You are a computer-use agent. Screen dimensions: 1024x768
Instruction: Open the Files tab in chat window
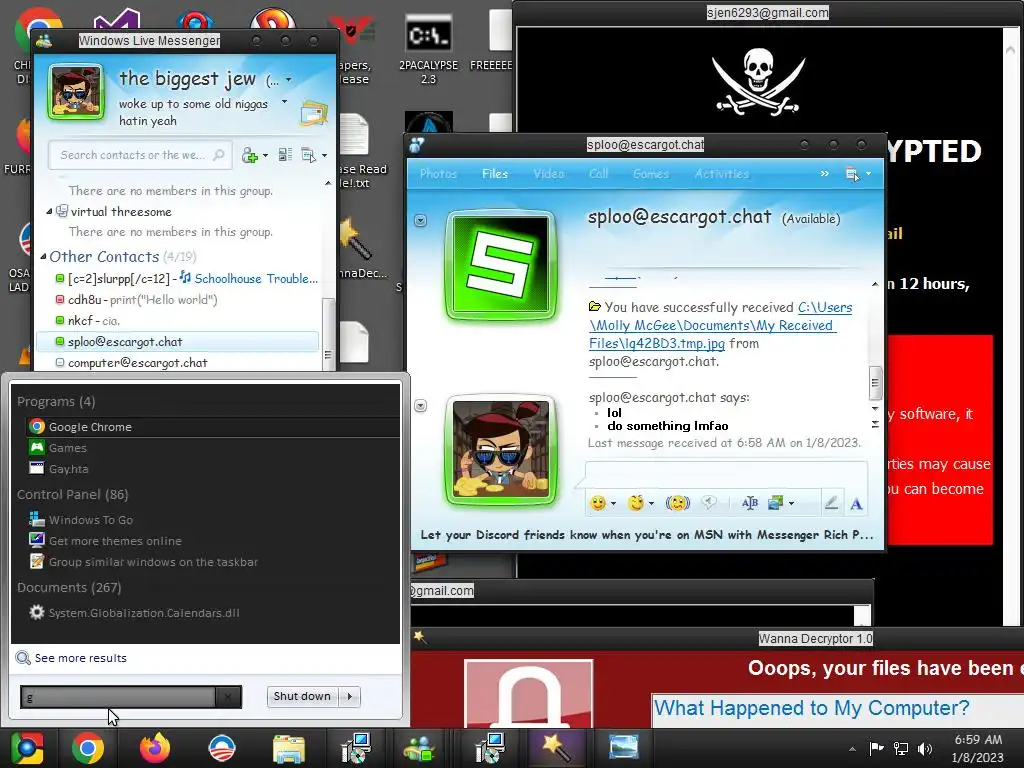[495, 174]
